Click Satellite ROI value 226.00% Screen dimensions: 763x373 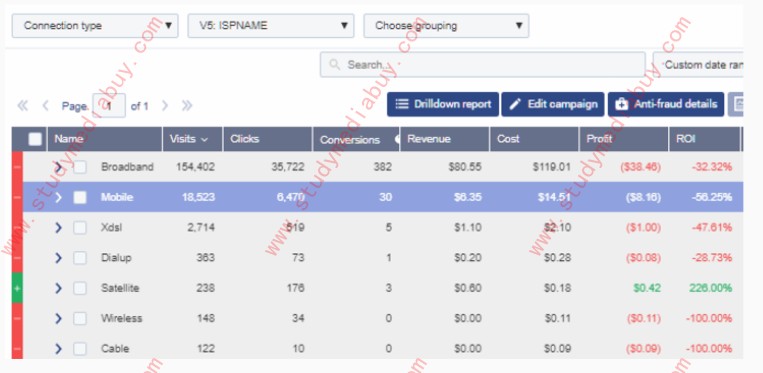coord(710,288)
